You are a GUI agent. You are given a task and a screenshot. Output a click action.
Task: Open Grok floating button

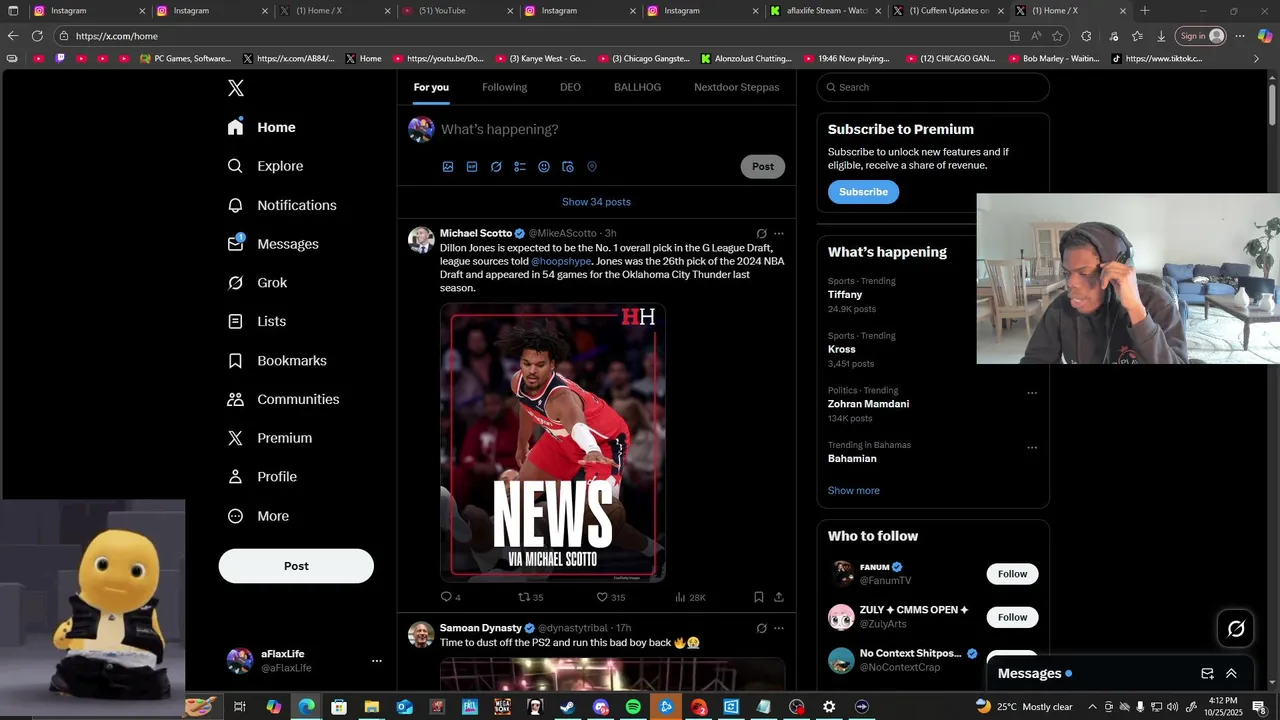click(1236, 629)
